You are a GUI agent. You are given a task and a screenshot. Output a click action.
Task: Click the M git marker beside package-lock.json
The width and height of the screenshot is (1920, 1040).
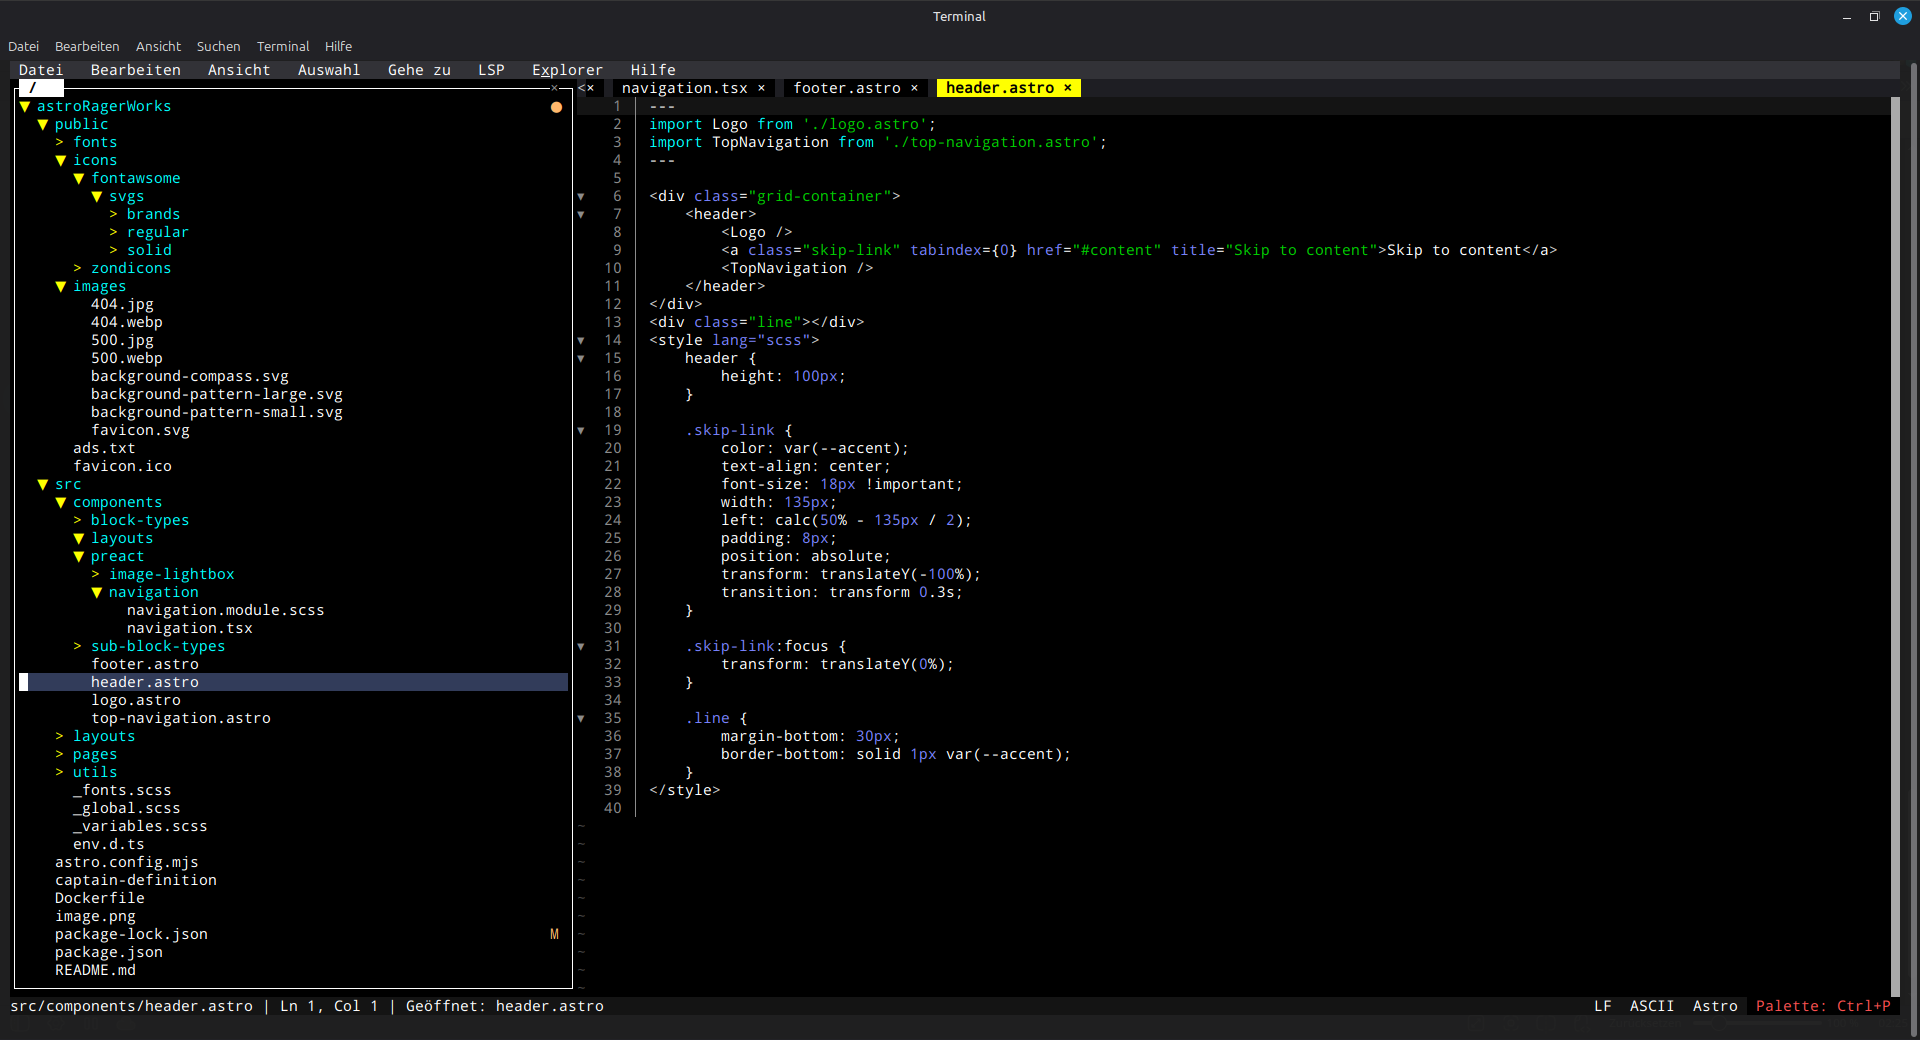tap(554, 934)
